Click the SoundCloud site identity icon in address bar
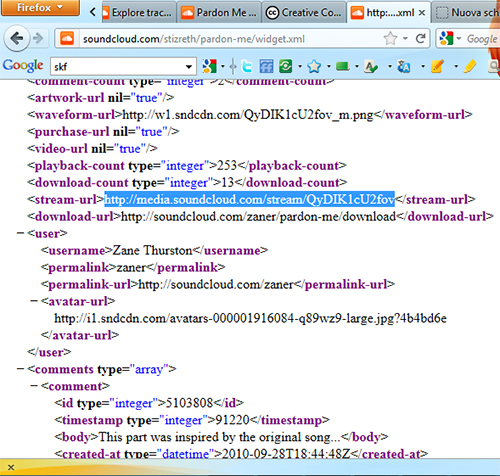 pos(67,39)
